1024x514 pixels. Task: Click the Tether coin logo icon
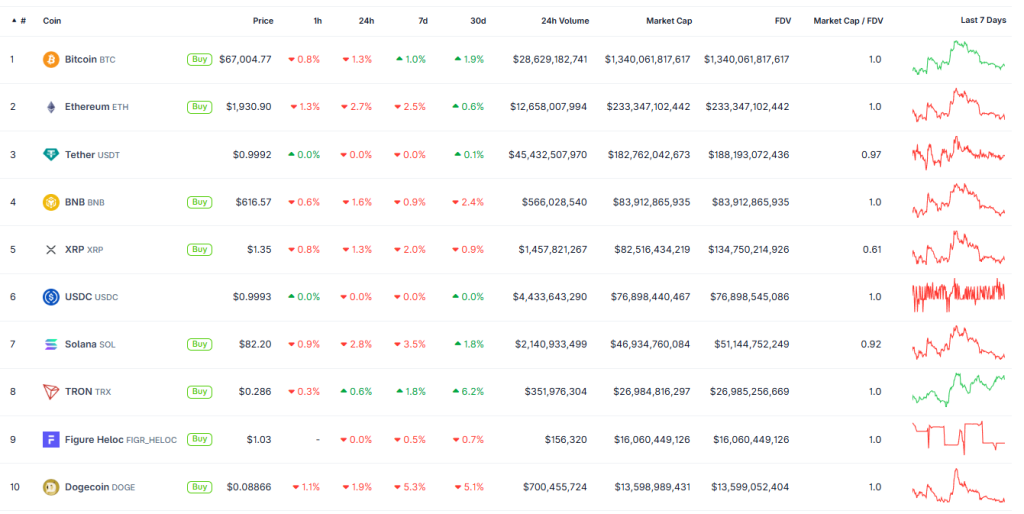coord(51,155)
